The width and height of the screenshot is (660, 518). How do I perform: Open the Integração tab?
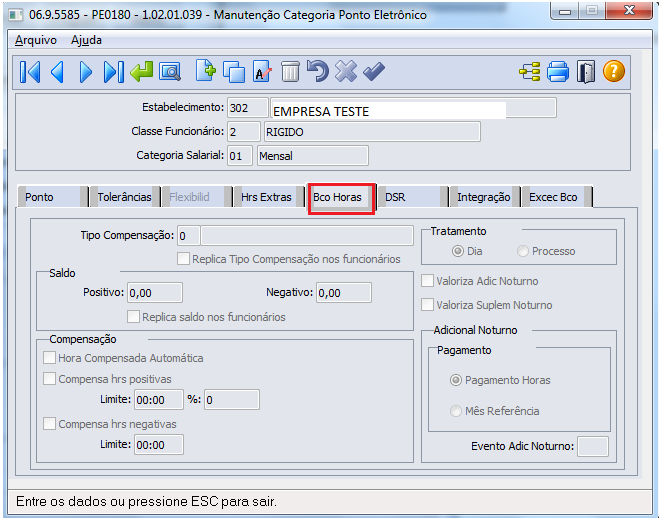(484, 197)
